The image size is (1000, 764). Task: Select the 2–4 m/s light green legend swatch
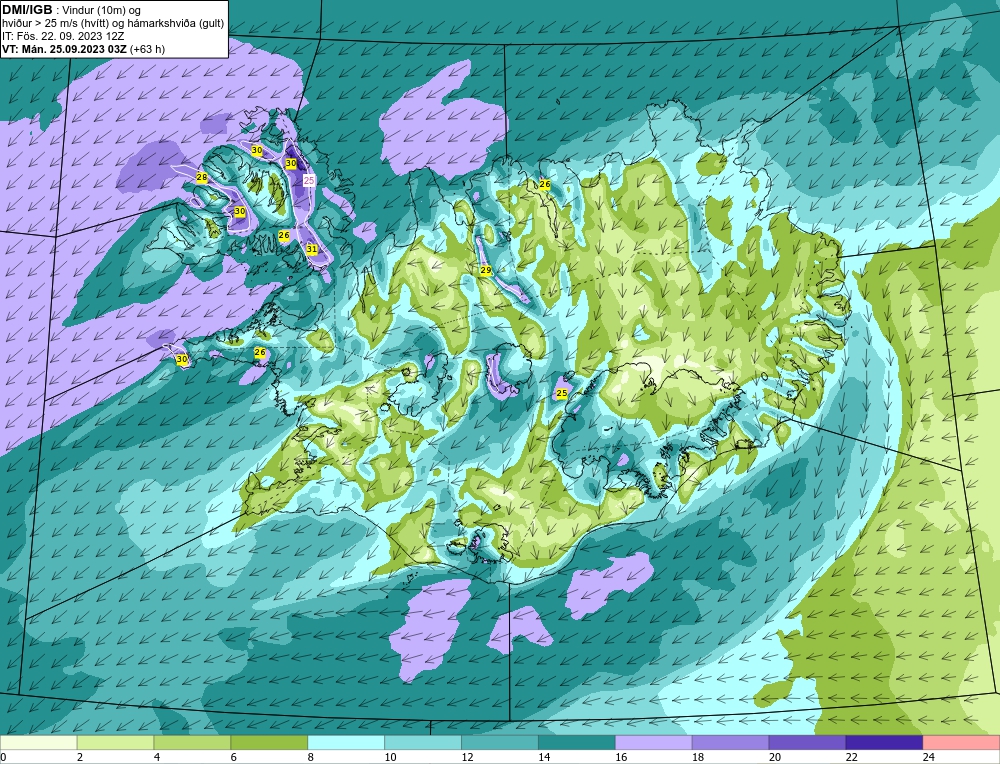coord(115,743)
